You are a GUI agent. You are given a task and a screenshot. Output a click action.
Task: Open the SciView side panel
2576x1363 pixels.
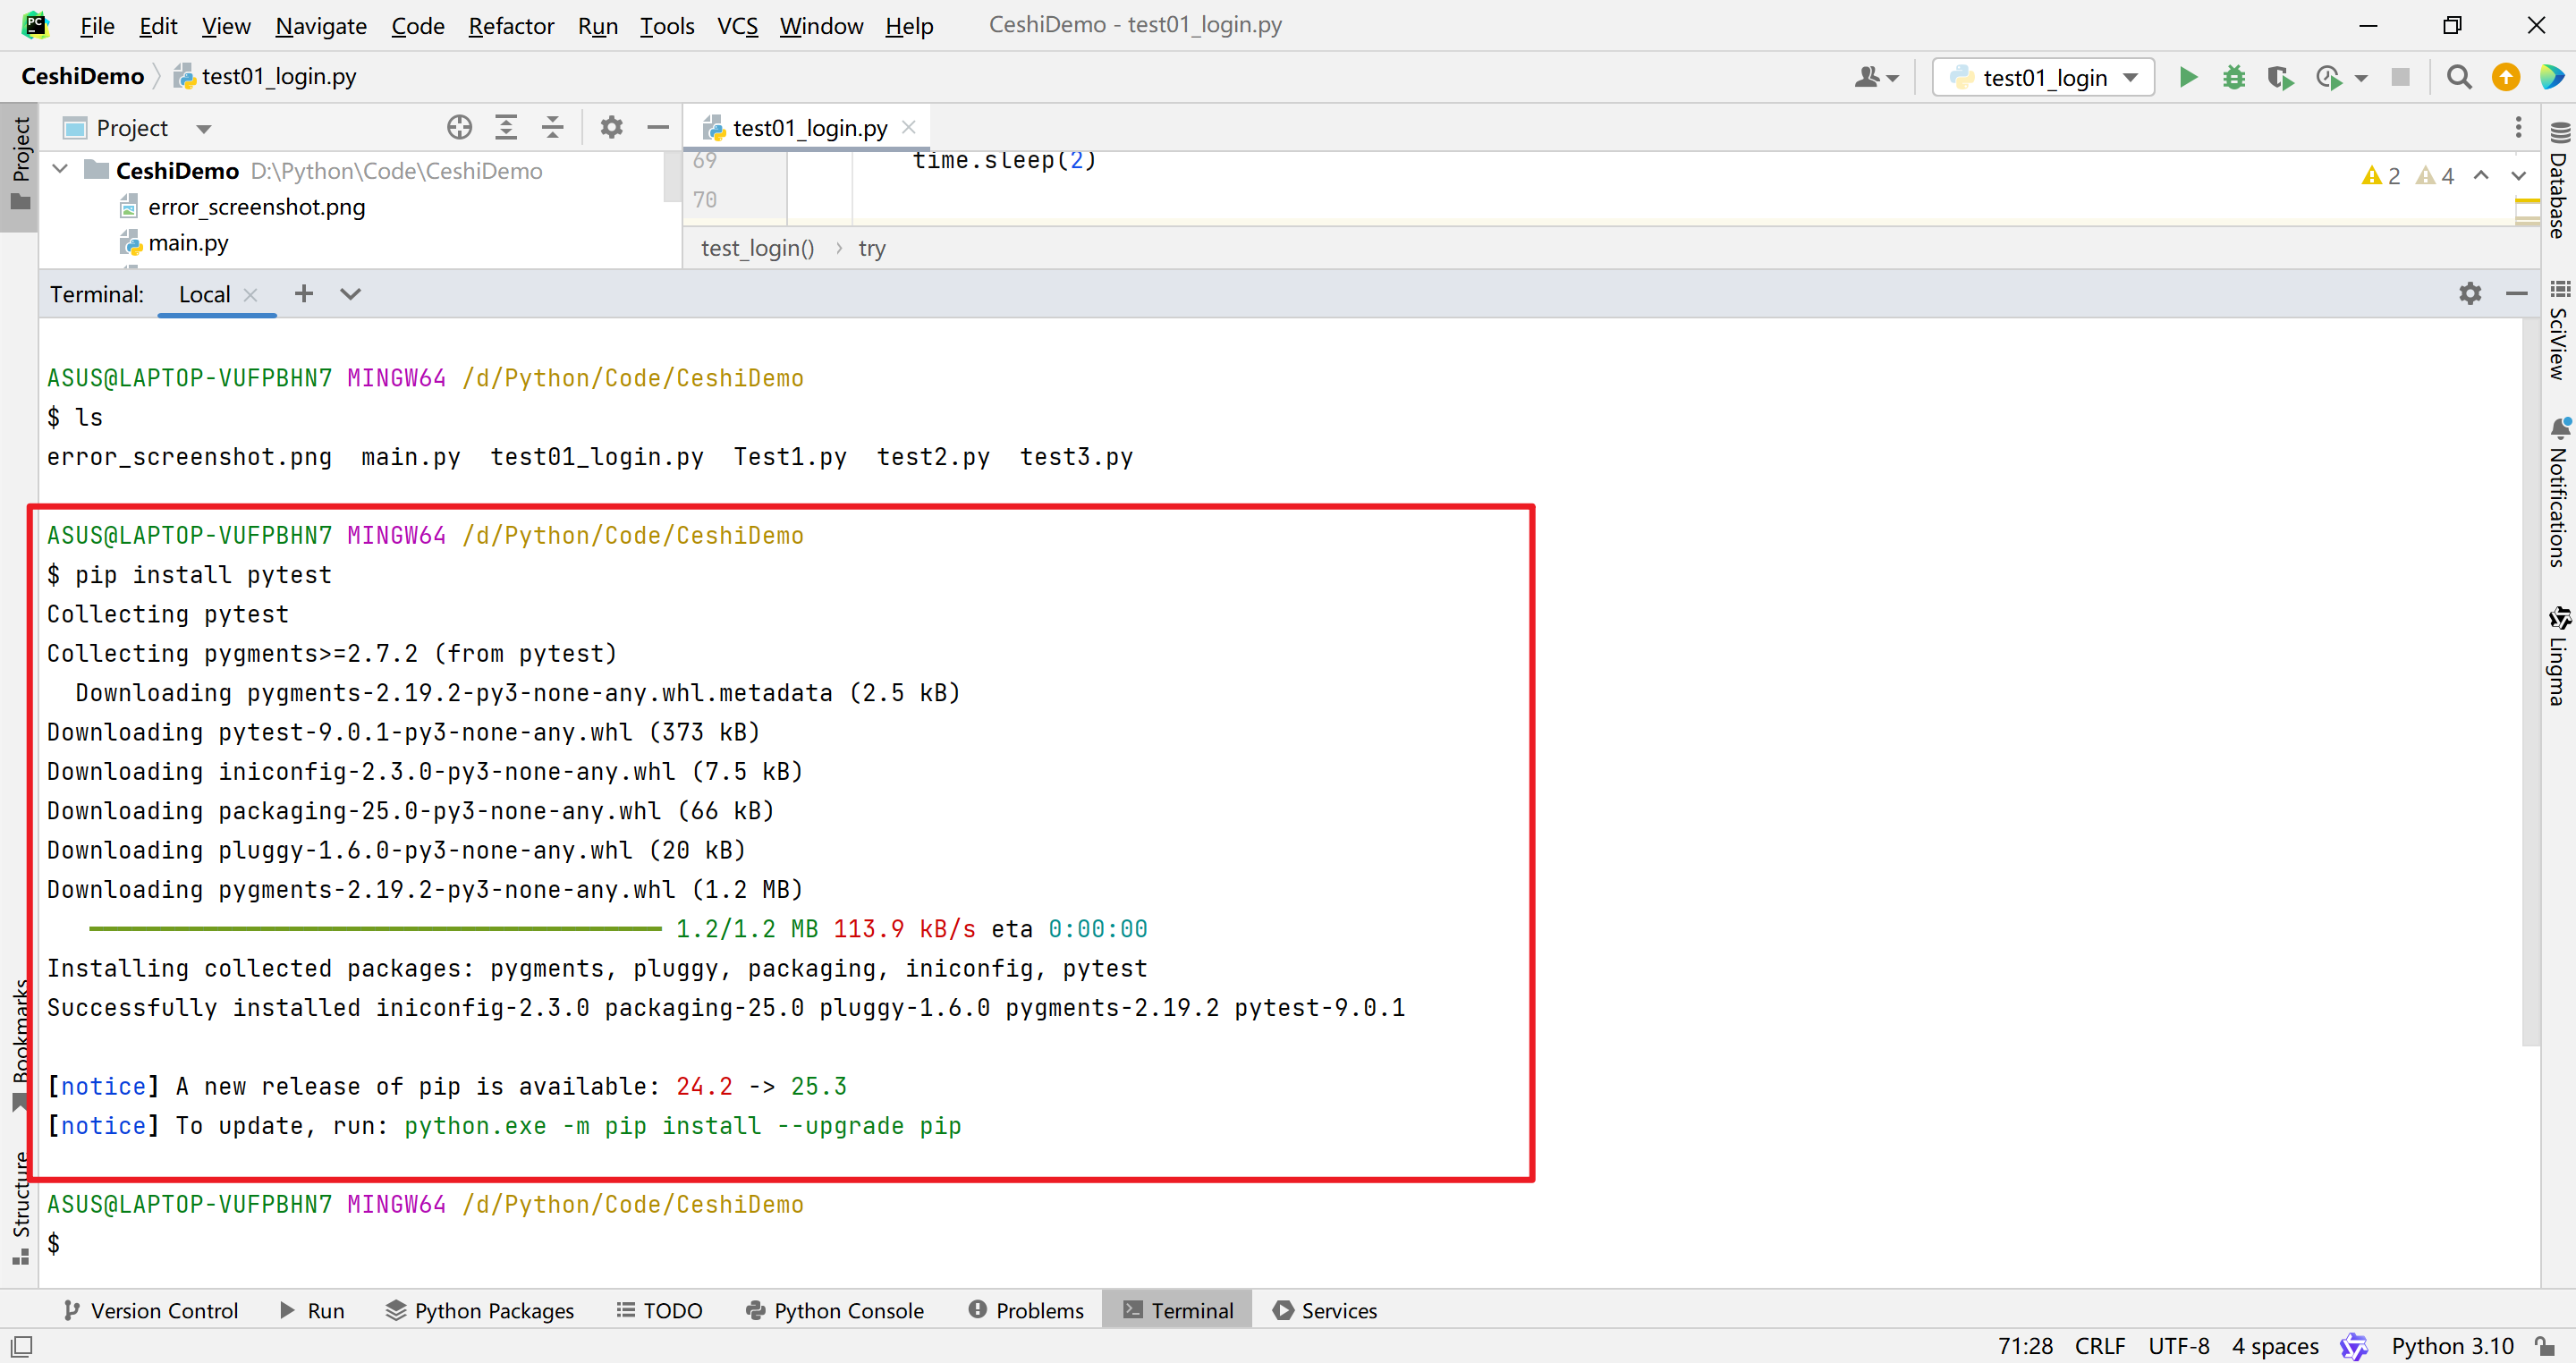coord(2559,330)
